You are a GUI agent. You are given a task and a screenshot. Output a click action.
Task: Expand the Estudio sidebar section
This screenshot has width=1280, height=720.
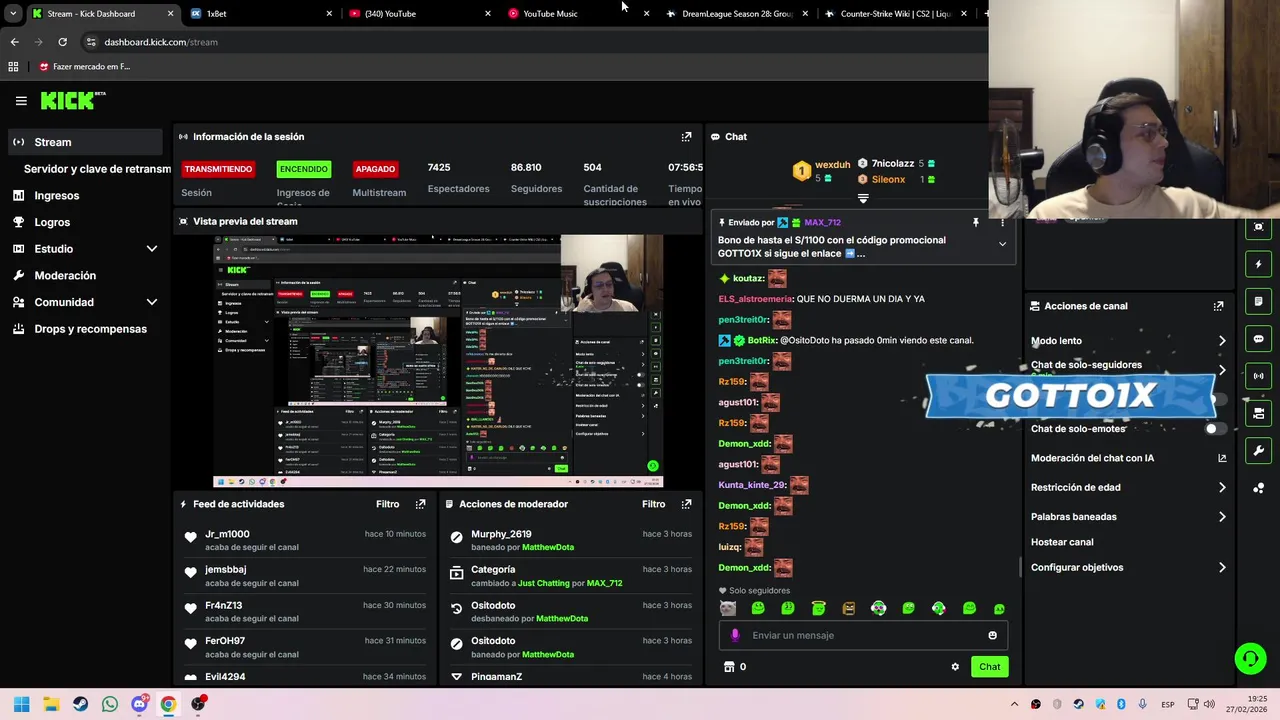(x=152, y=249)
